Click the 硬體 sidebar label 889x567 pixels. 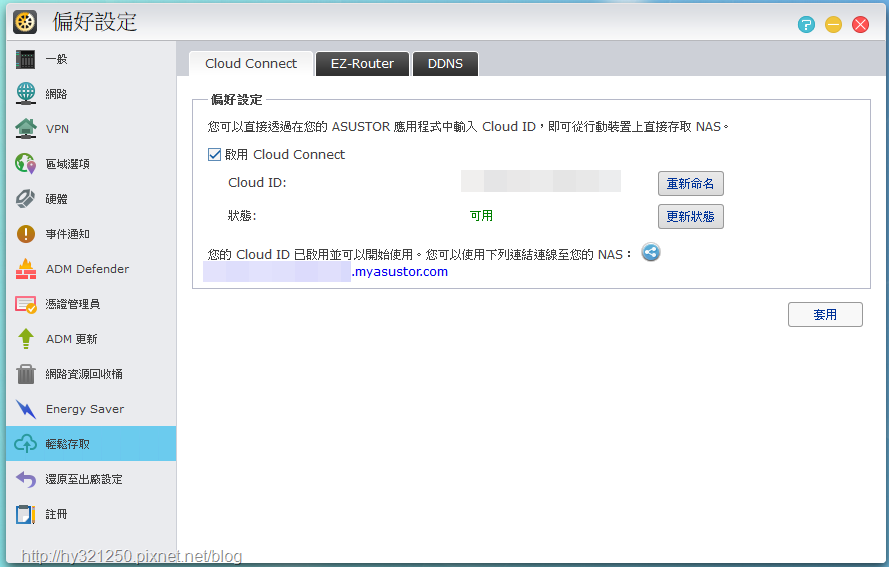tap(56, 199)
